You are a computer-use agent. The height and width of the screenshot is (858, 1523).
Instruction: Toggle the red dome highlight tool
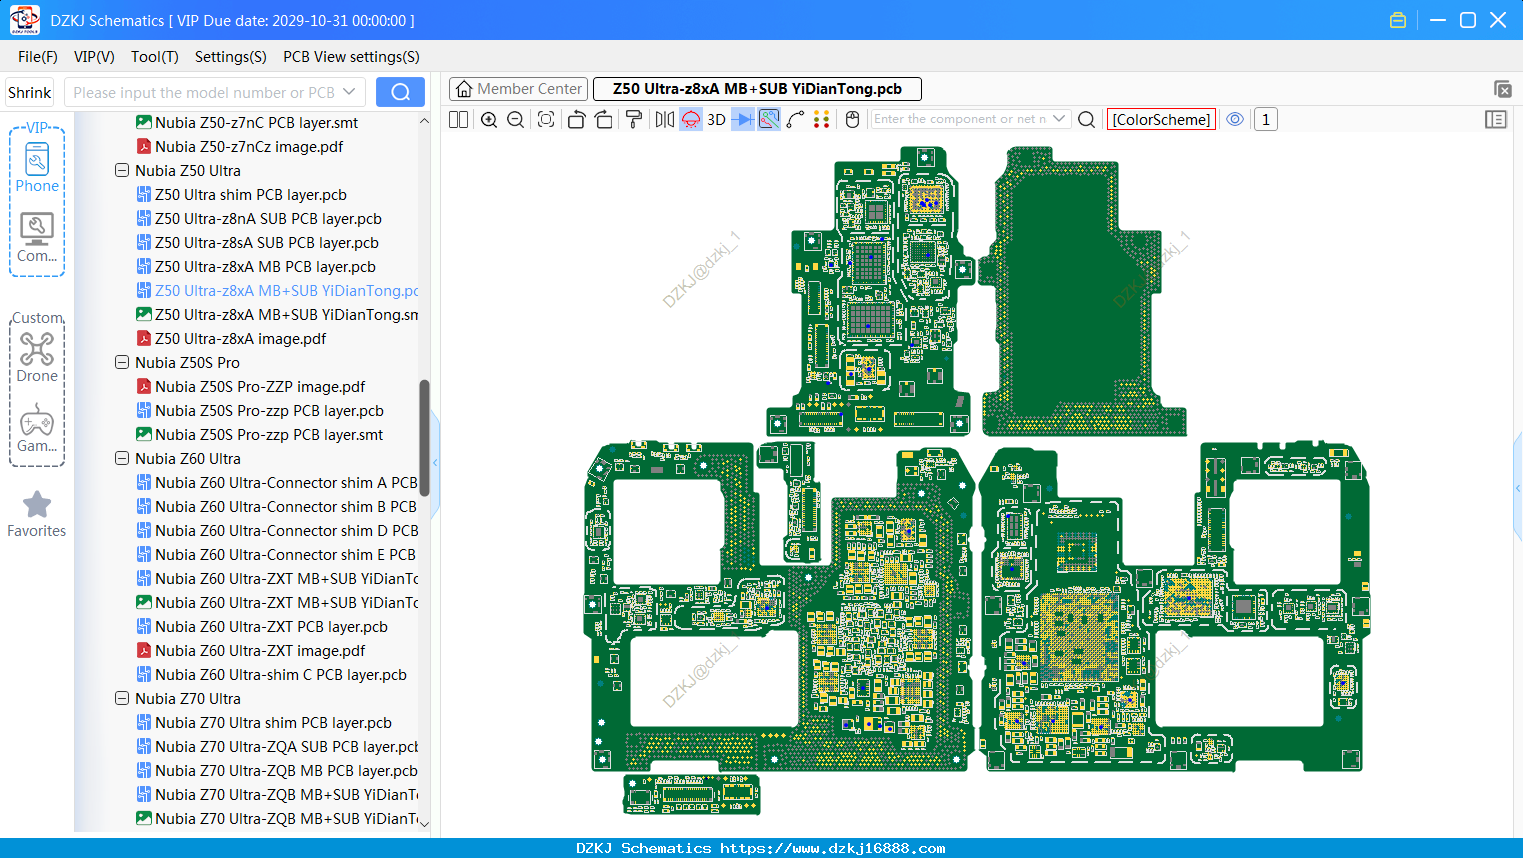pyautogui.click(x=691, y=120)
